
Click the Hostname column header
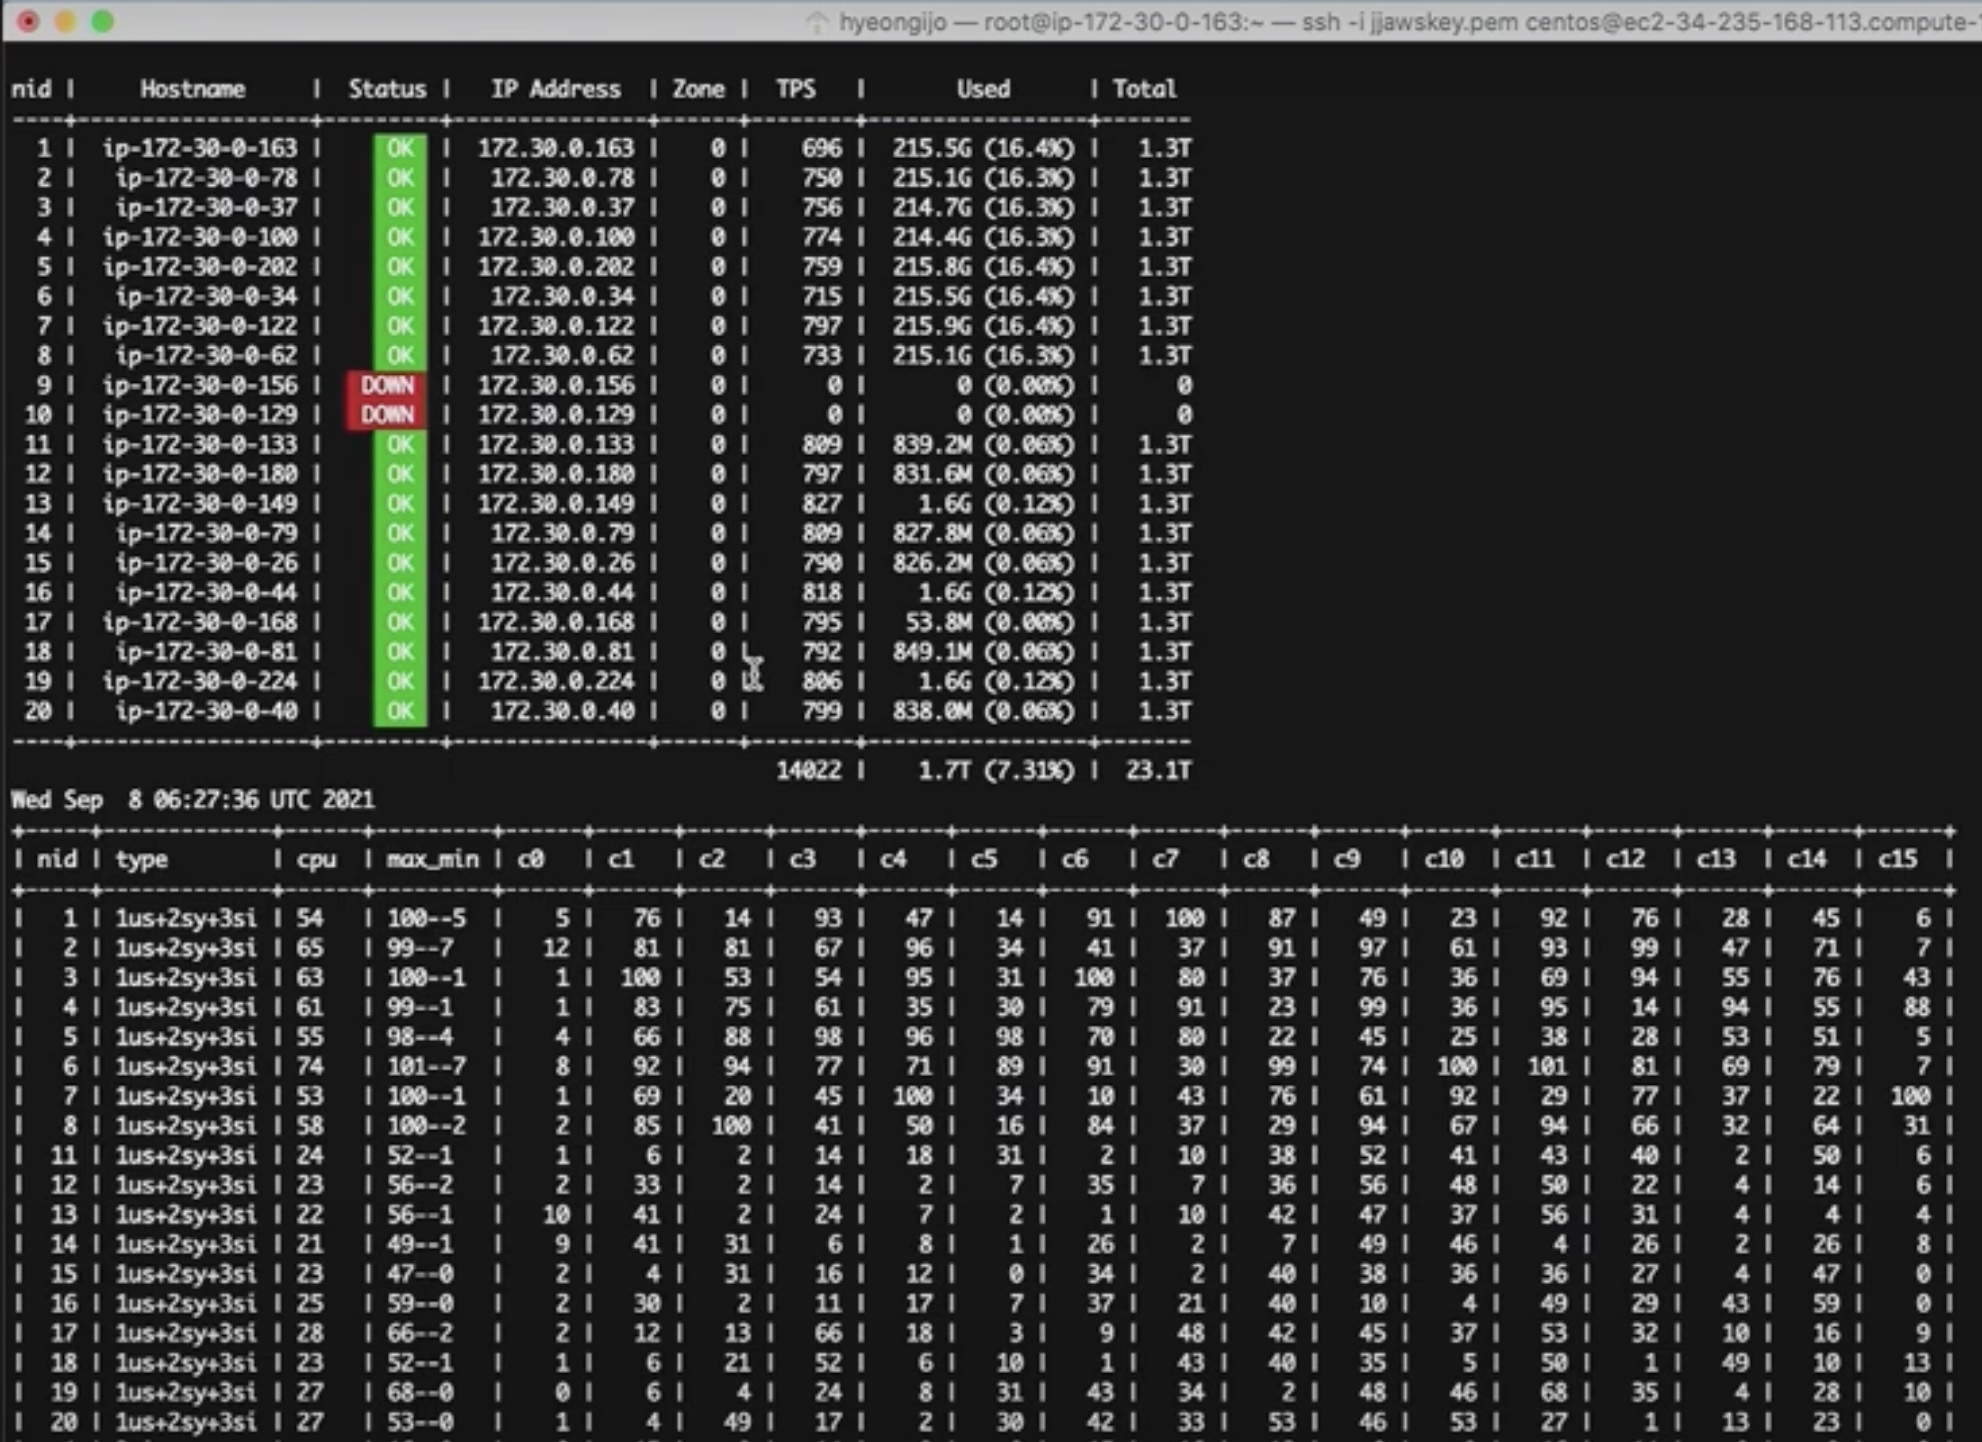(192, 89)
